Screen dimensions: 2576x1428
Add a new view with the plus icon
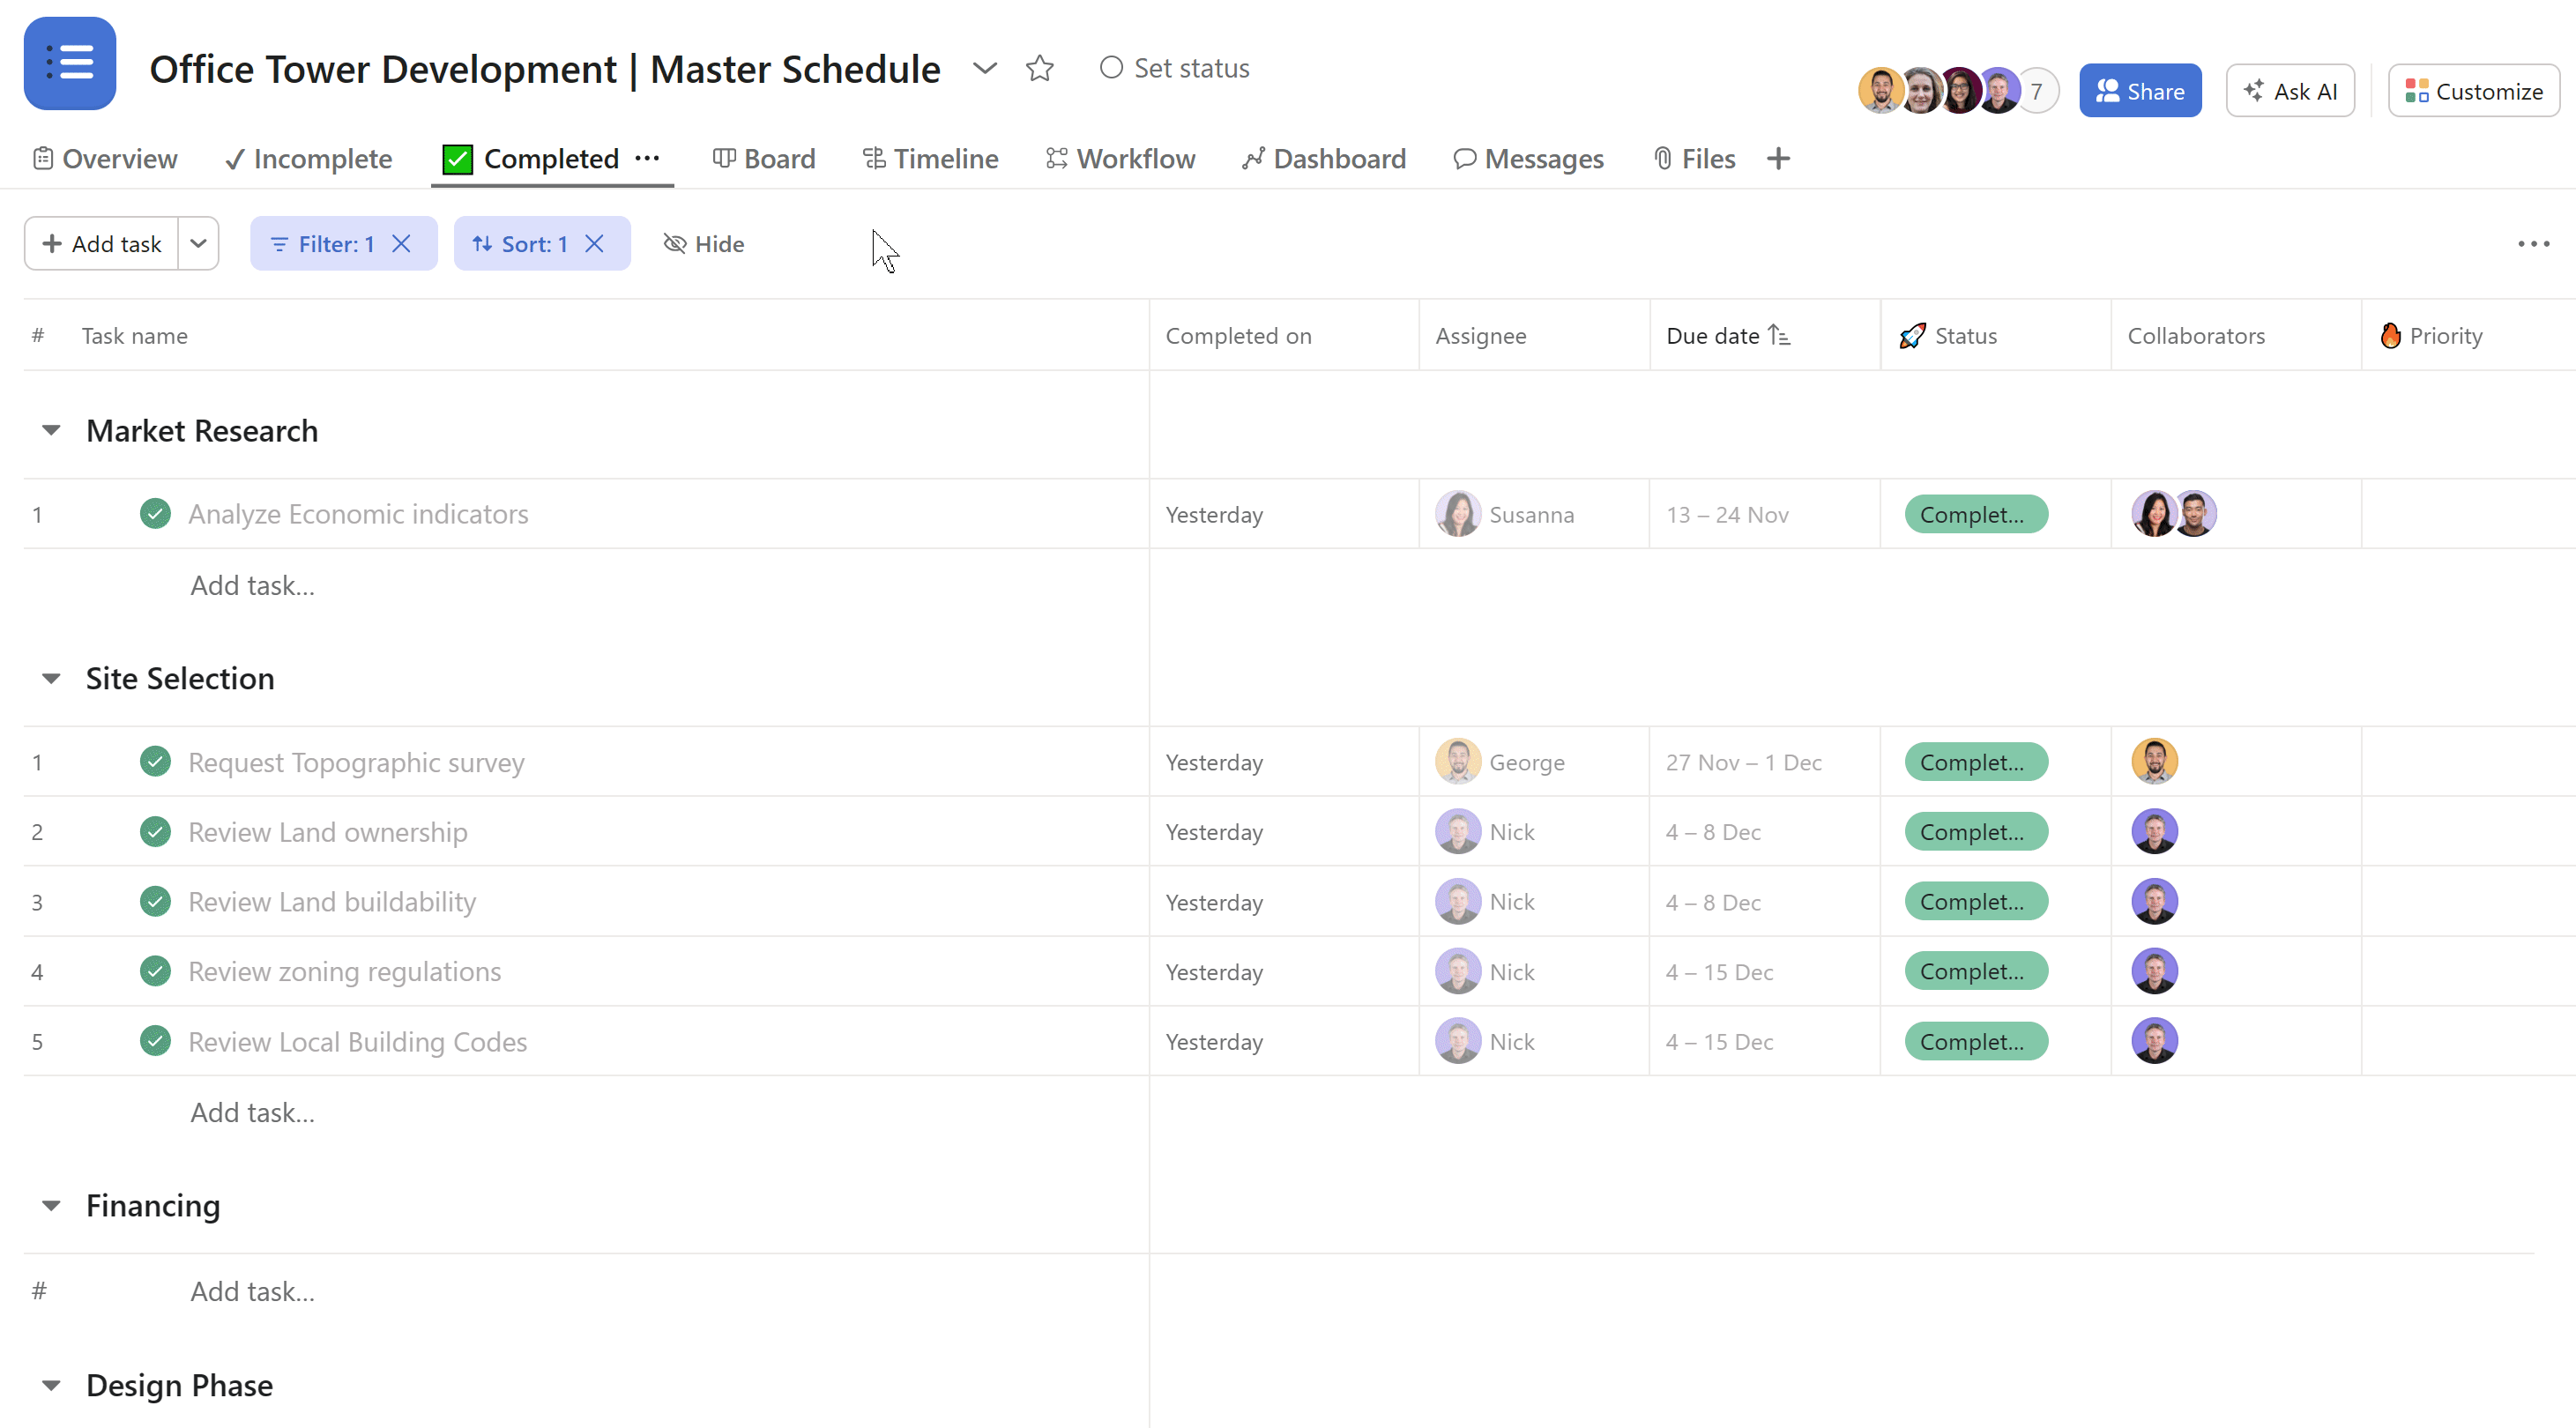pyautogui.click(x=1779, y=158)
